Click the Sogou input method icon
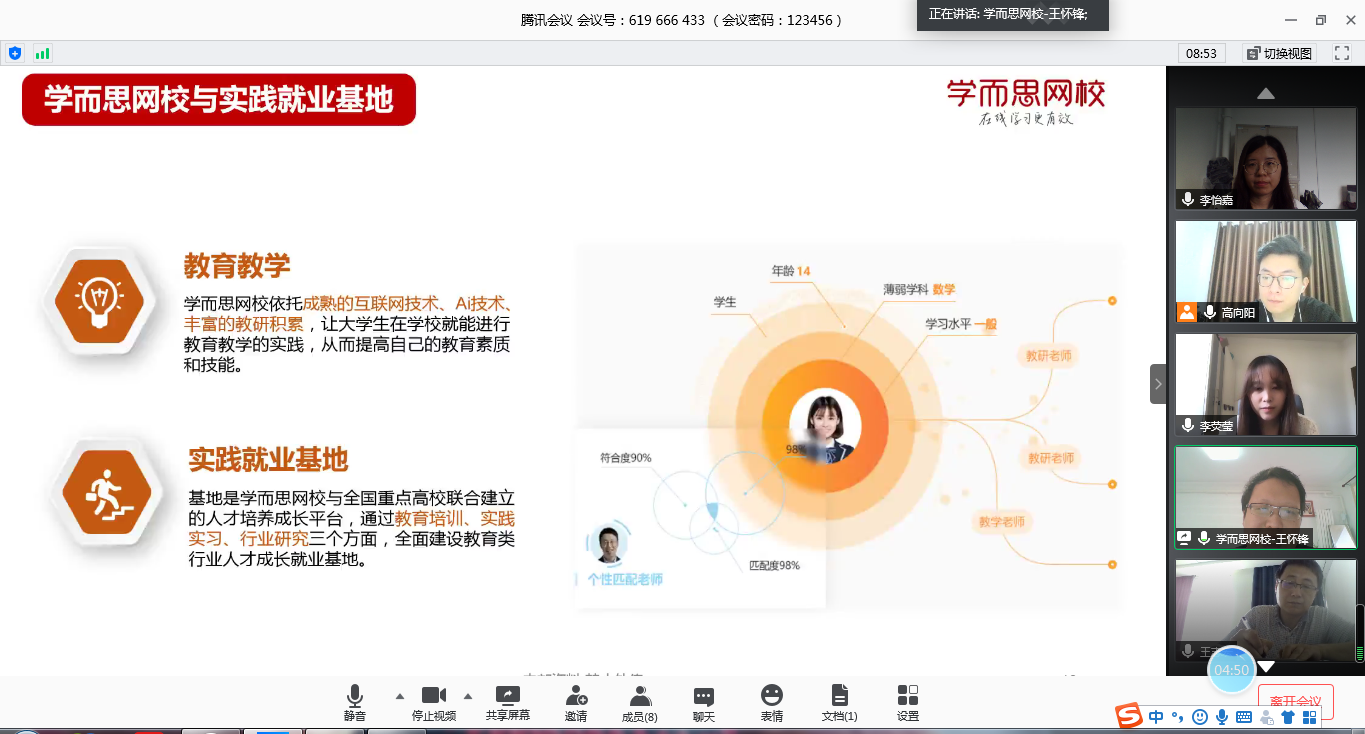1365x734 pixels. tap(1129, 716)
